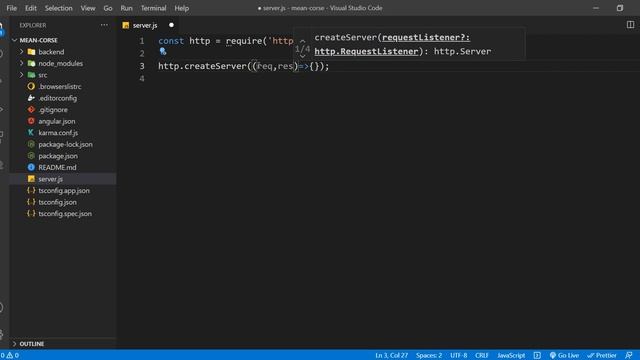Click the .gitignore git icon
The image size is (640, 360).
(31, 109)
